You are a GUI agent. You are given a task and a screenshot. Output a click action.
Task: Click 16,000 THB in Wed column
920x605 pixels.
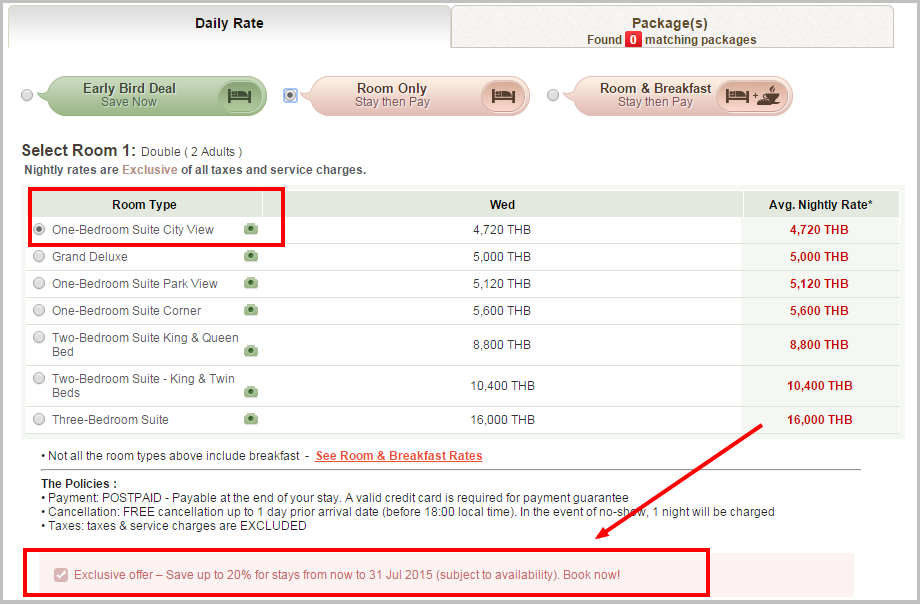click(x=502, y=420)
